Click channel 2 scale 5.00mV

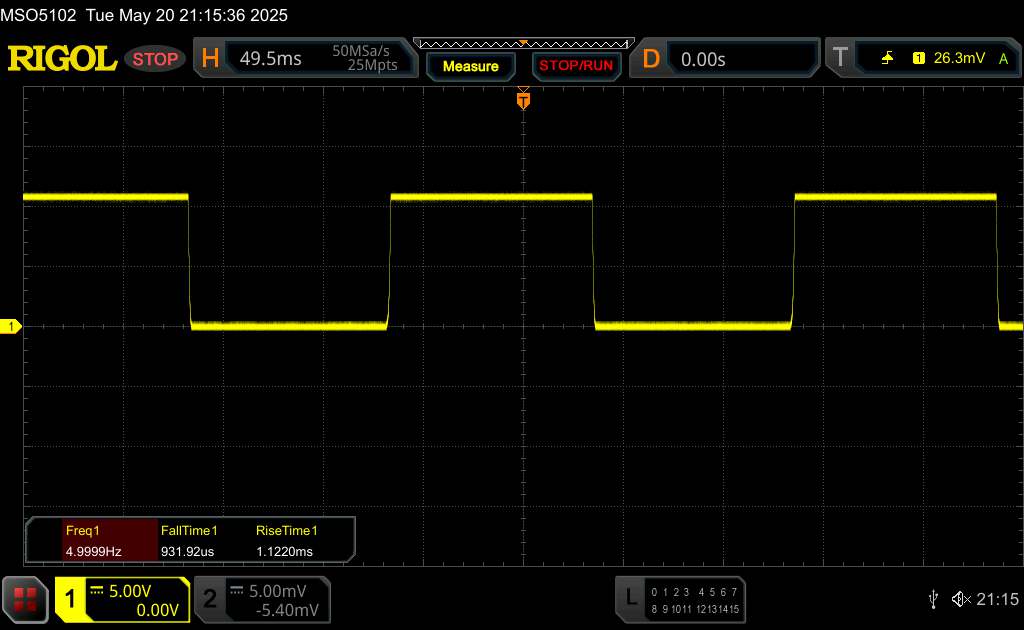[x=278, y=591]
